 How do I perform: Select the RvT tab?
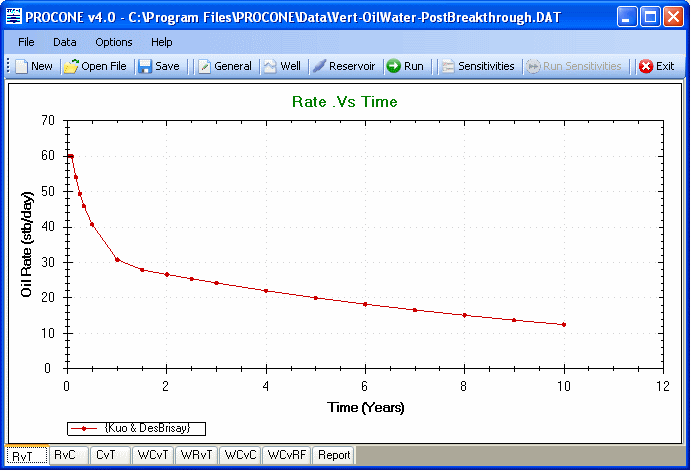click(x=27, y=455)
